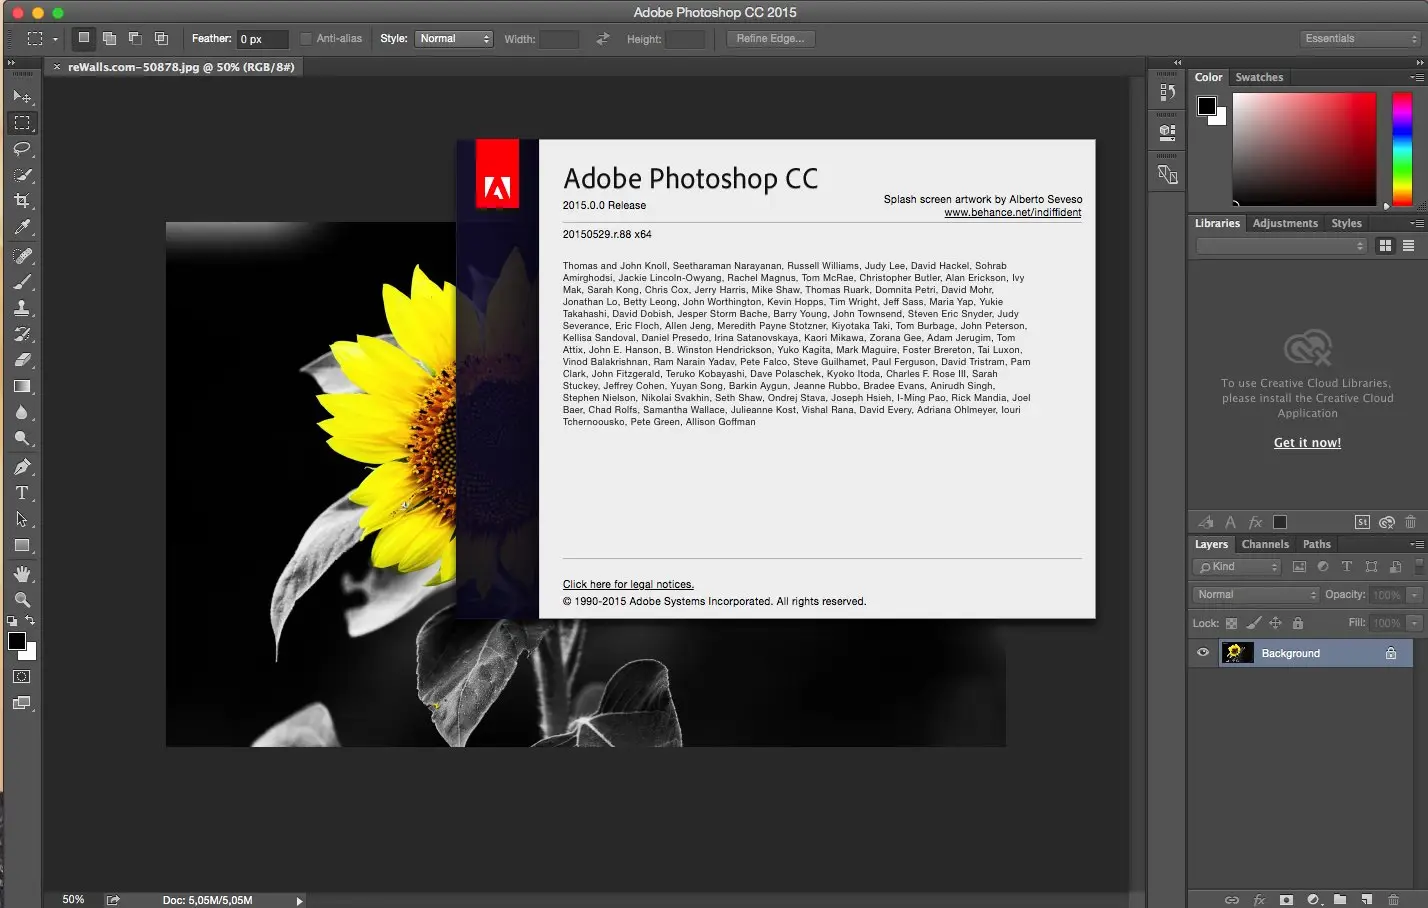Swap Width and Height values icon
1428x908 pixels.
pyautogui.click(x=602, y=39)
